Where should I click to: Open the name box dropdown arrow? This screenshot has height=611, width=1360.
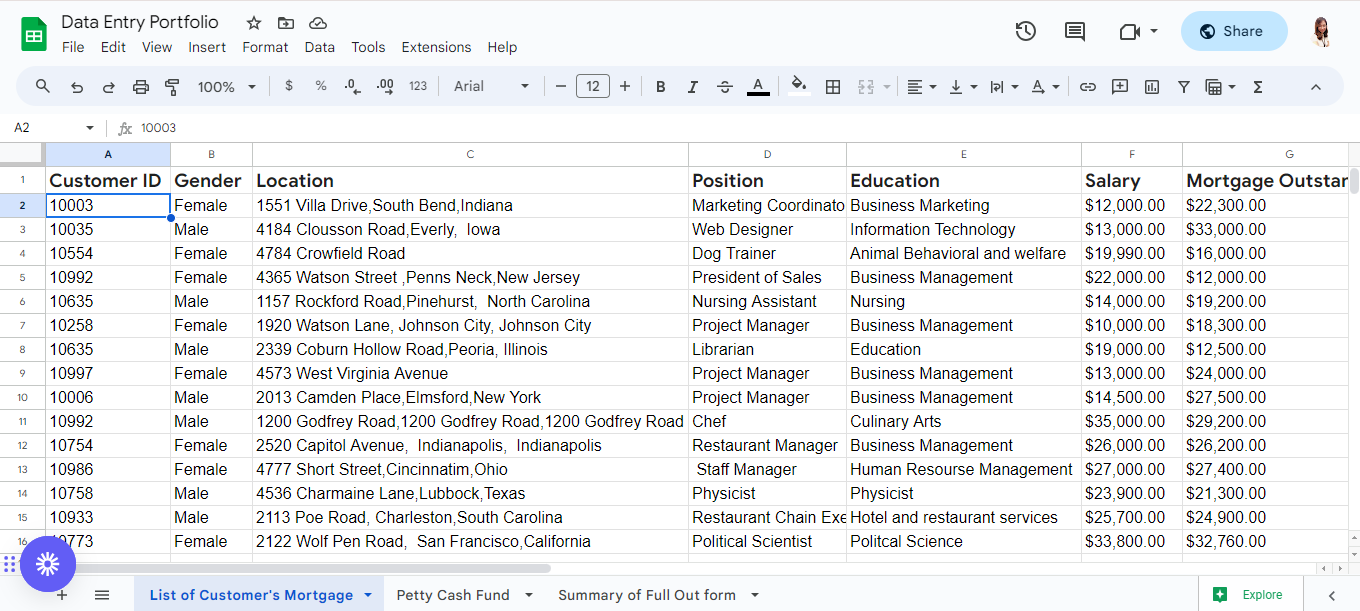(90, 128)
